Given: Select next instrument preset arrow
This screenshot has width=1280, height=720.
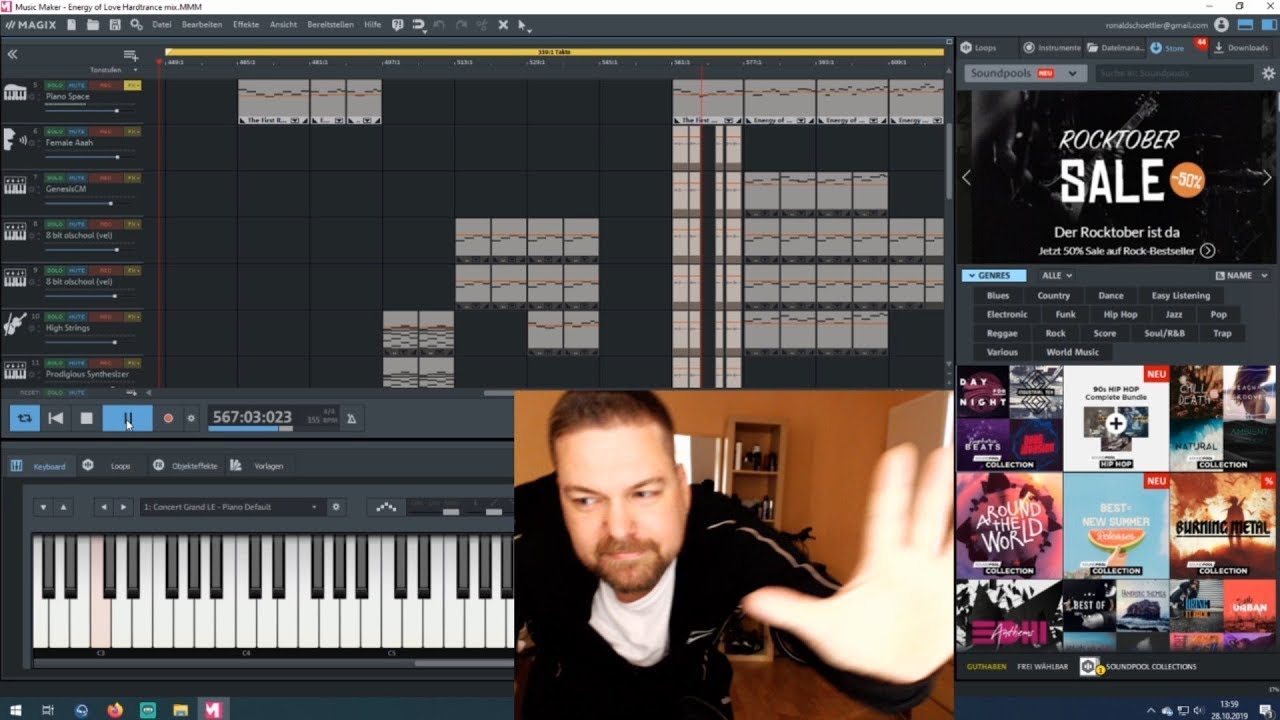Looking at the screenshot, I should [124, 507].
